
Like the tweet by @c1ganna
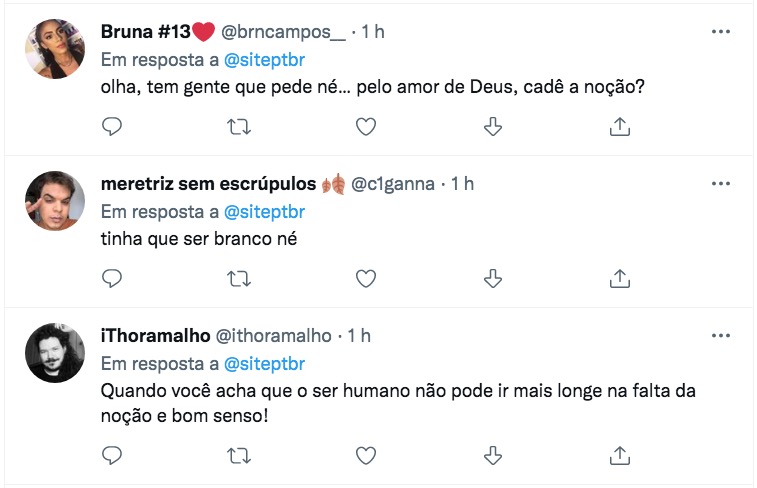[x=366, y=277]
